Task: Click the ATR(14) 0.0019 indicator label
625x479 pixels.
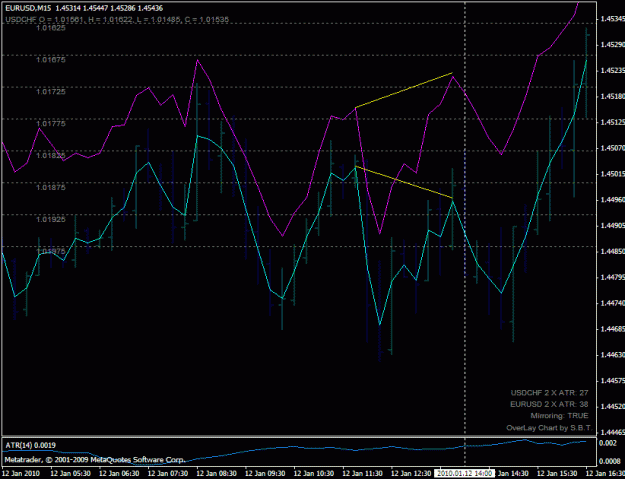Action: pyautogui.click(x=30, y=445)
